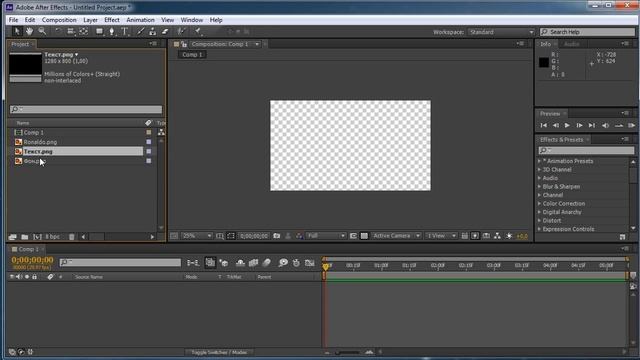Screen dimensions: 640x360
Task: Select the Selection arrow tool
Action: (17, 31)
